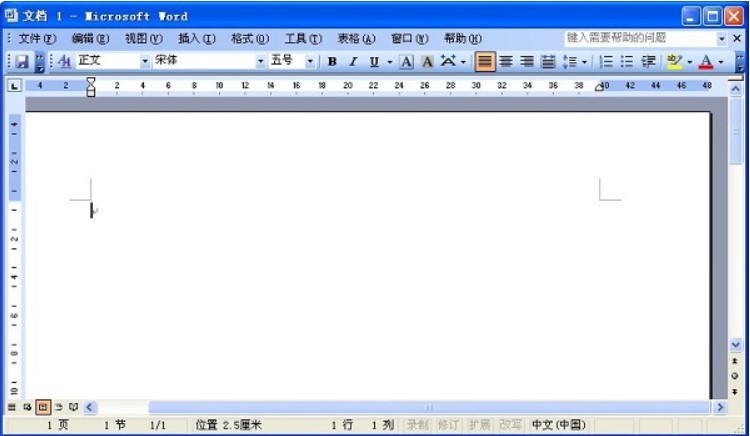
Task: Click the horizontal scroll left arrow
Action: click(89, 407)
